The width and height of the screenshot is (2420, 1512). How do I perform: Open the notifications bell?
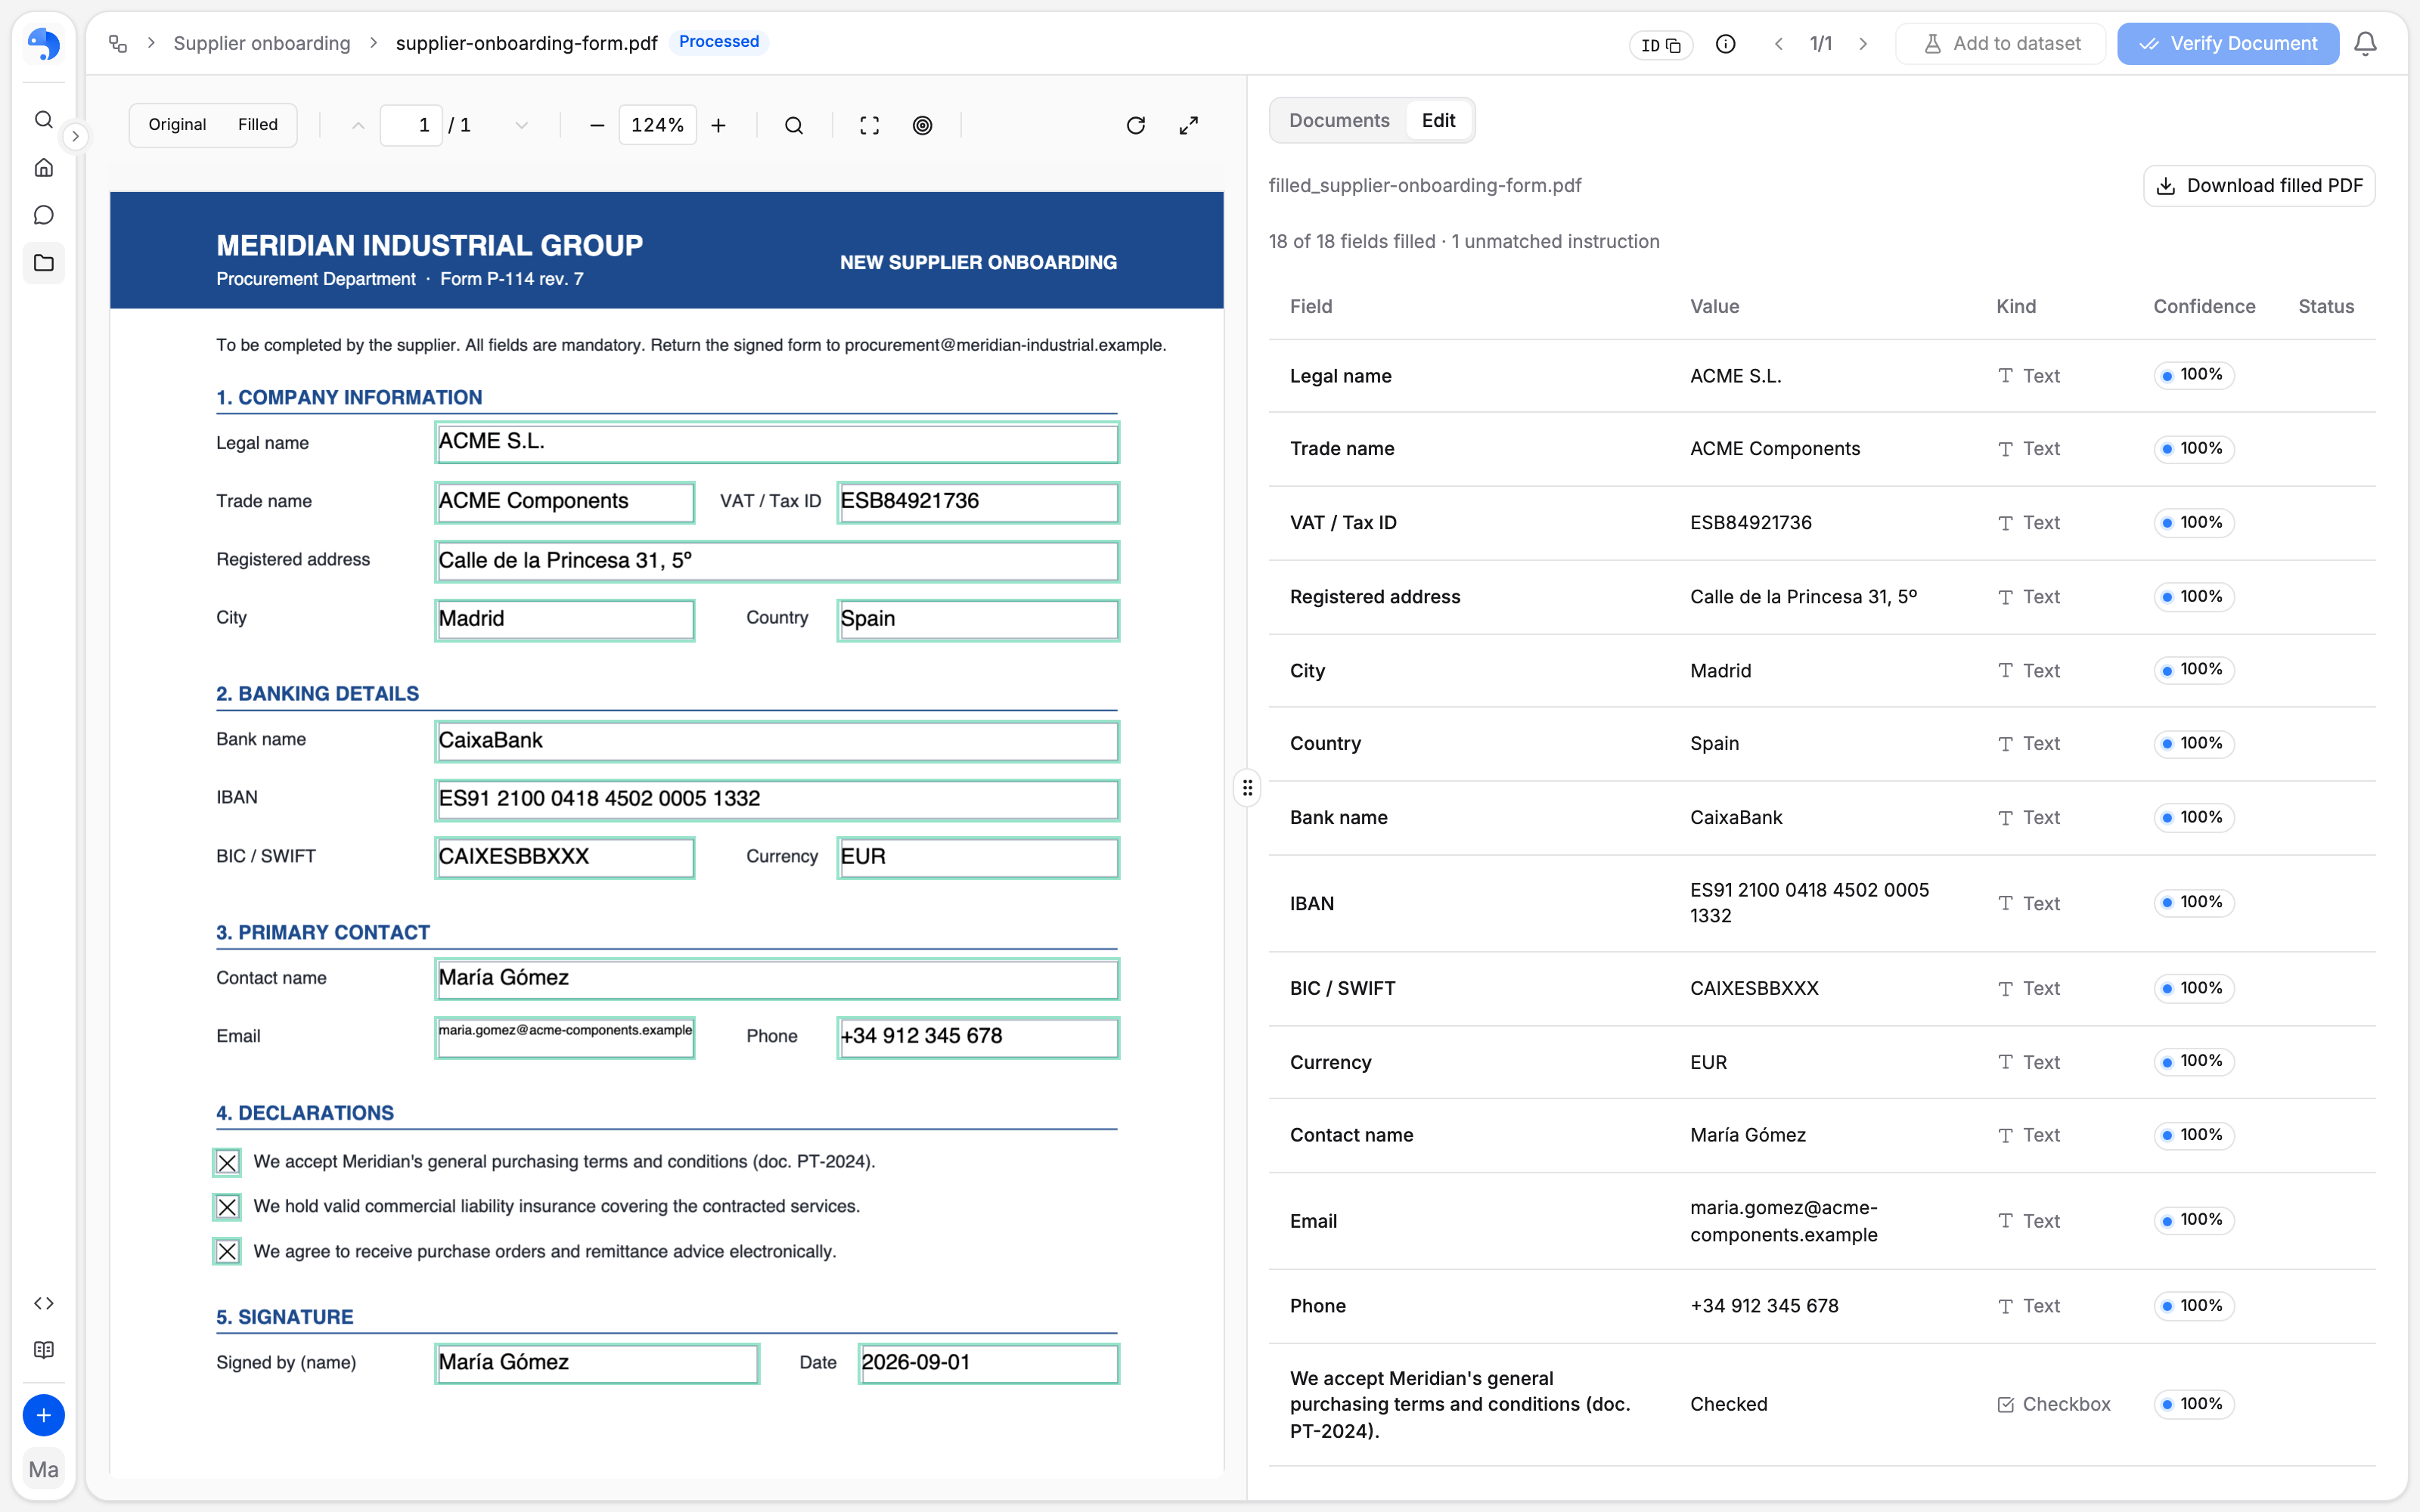coord(2365,43)
